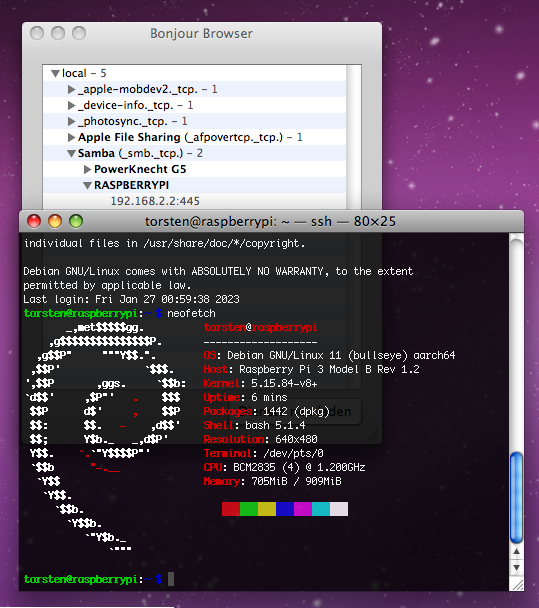Select the Apple File Sharing row label

point(190,137)
